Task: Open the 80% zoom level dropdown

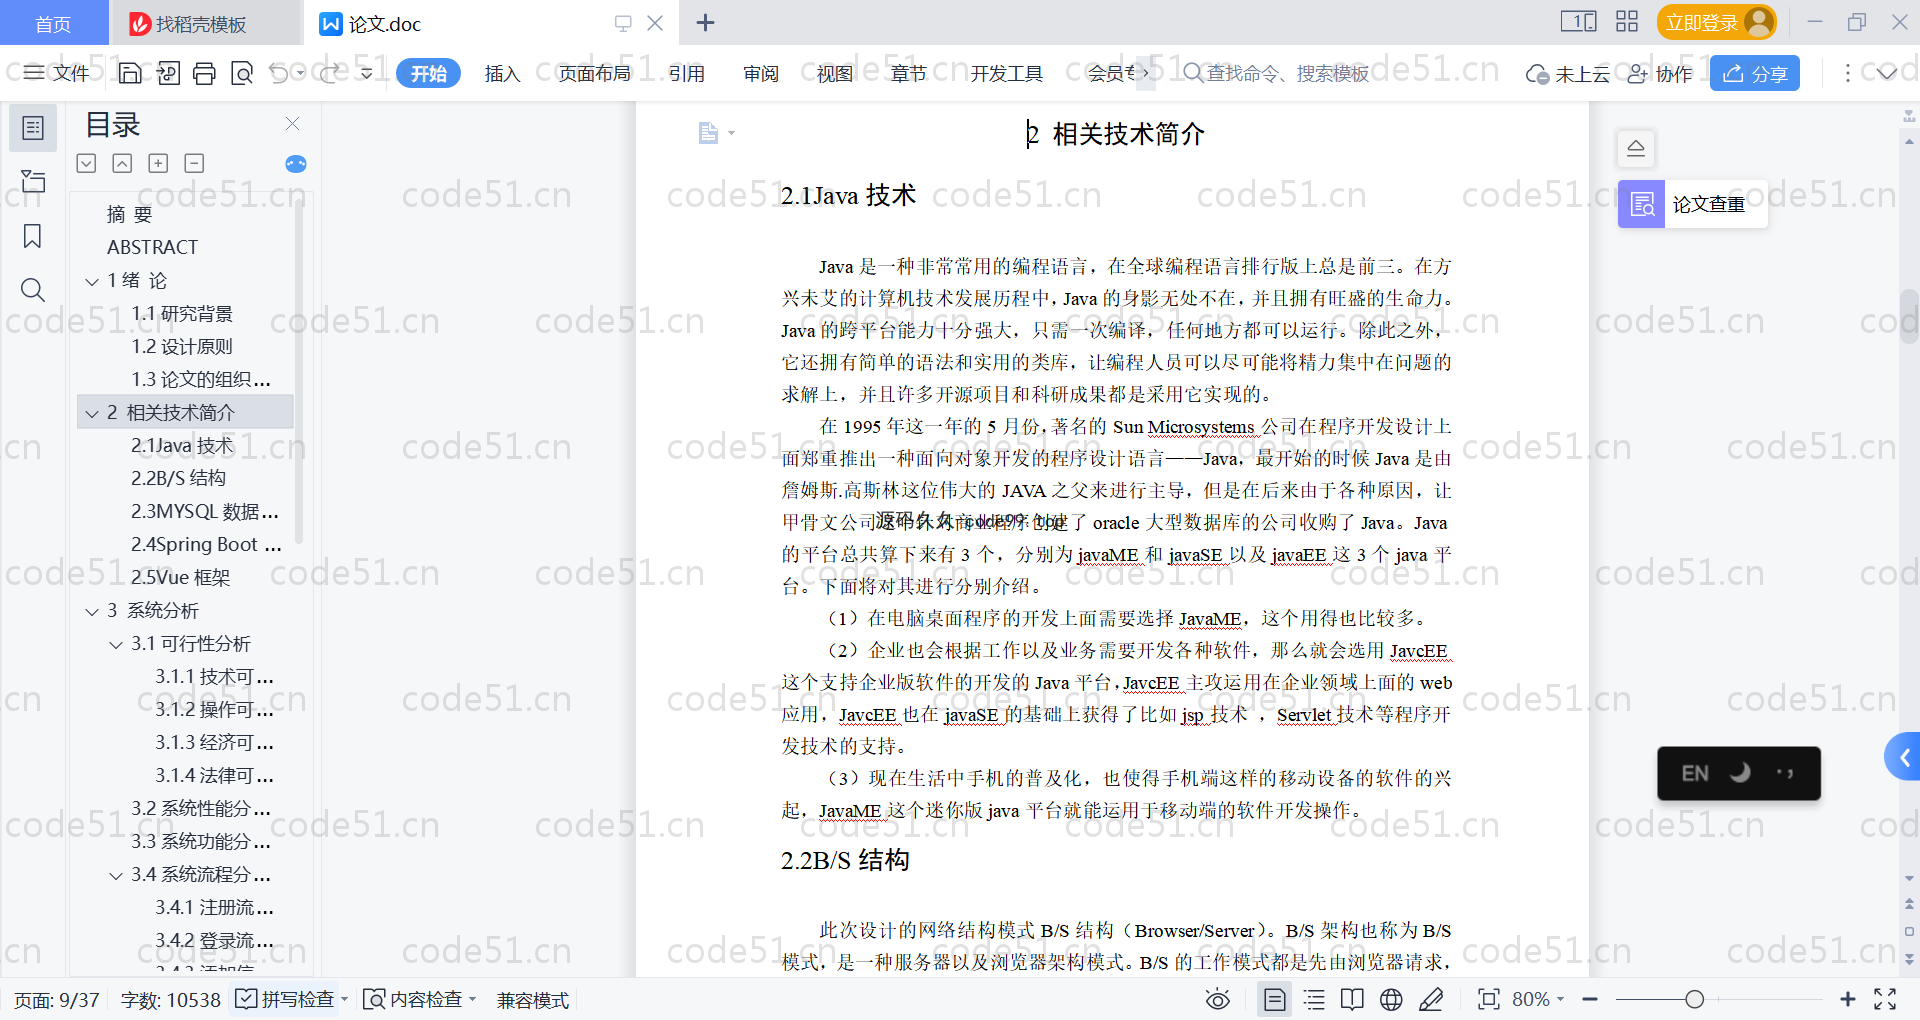Action: [x=1538, y=999]
